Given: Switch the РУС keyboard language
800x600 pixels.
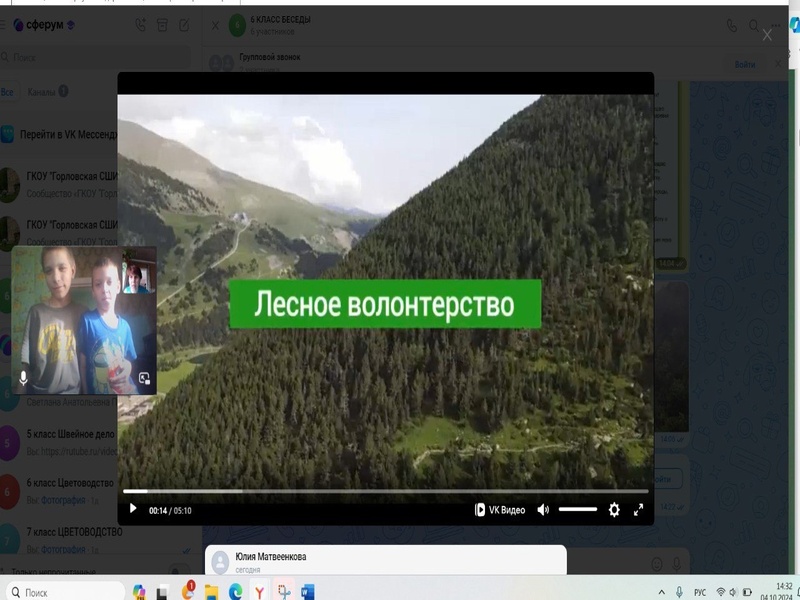Looking at the screenshot, I should [x=700, y=592].
